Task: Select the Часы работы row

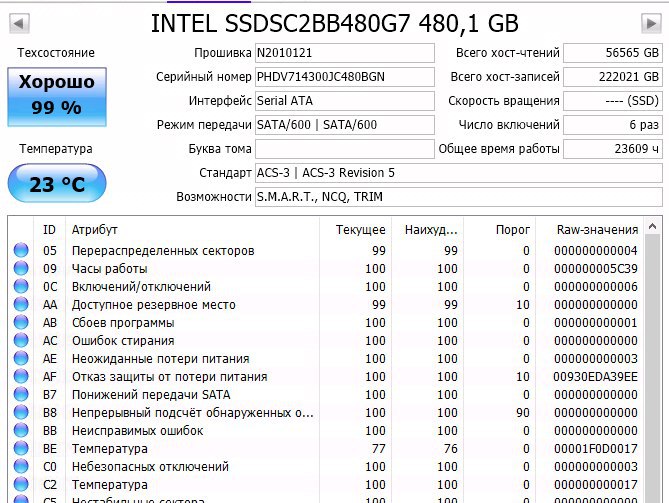Action: 326,268
